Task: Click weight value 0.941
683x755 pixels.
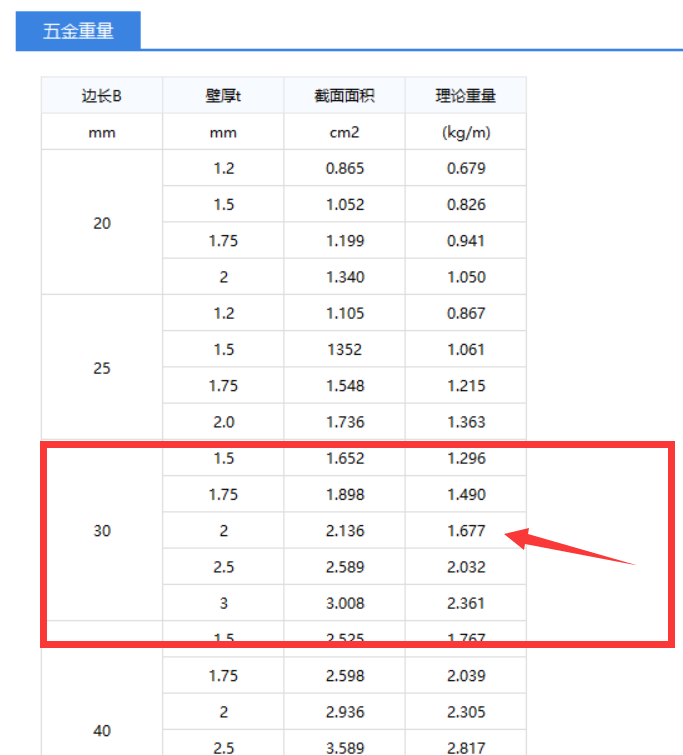Action: 465,241
